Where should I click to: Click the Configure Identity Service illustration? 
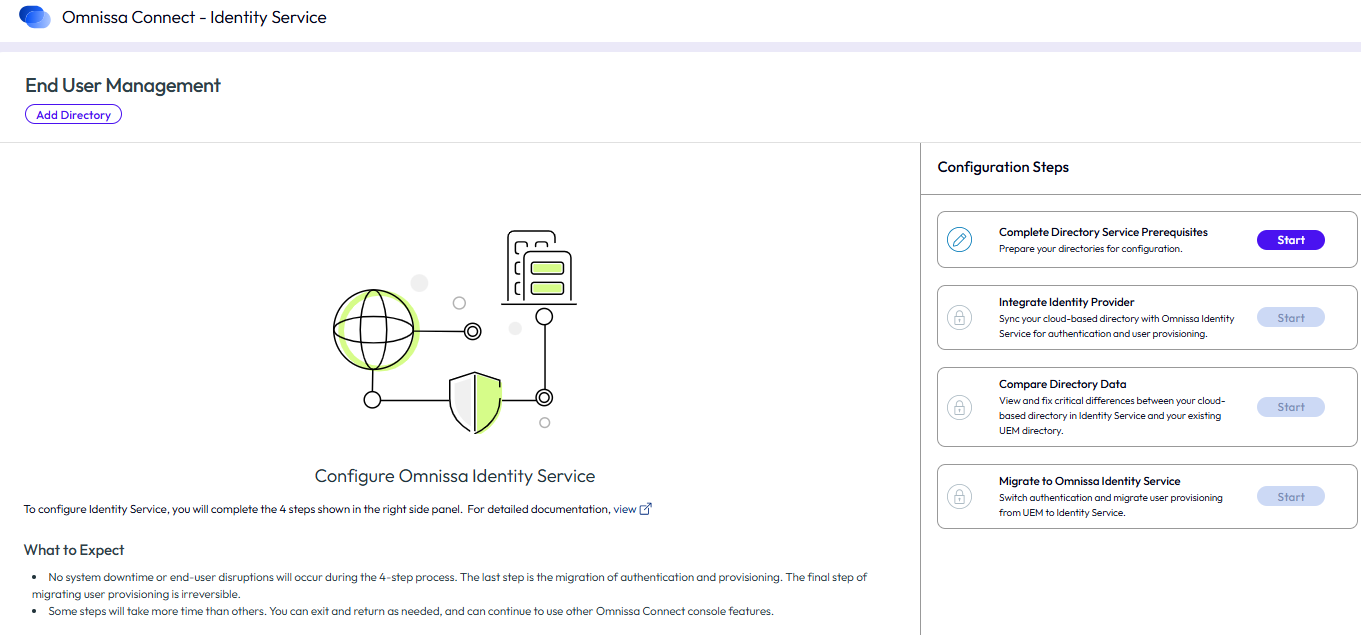click(x=455, y=332)
